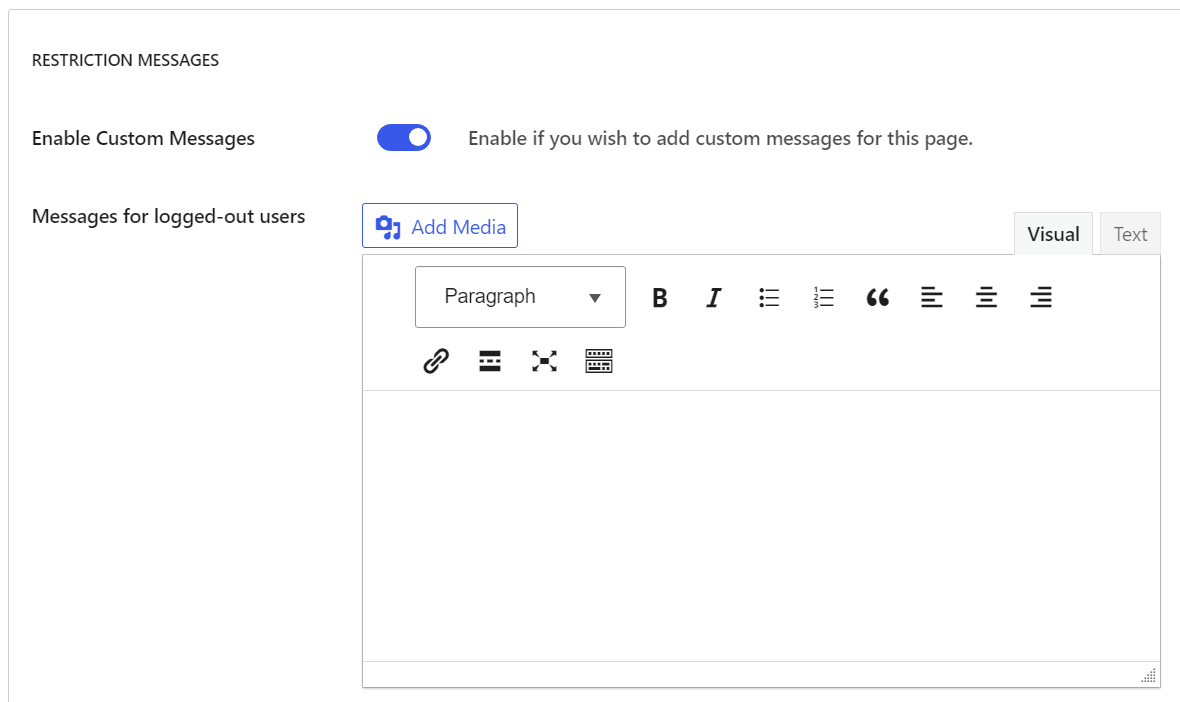Click the 'Messages for logged-out users' label
Viewport: 1180px width, 702px height.
[x=169, y=217]
